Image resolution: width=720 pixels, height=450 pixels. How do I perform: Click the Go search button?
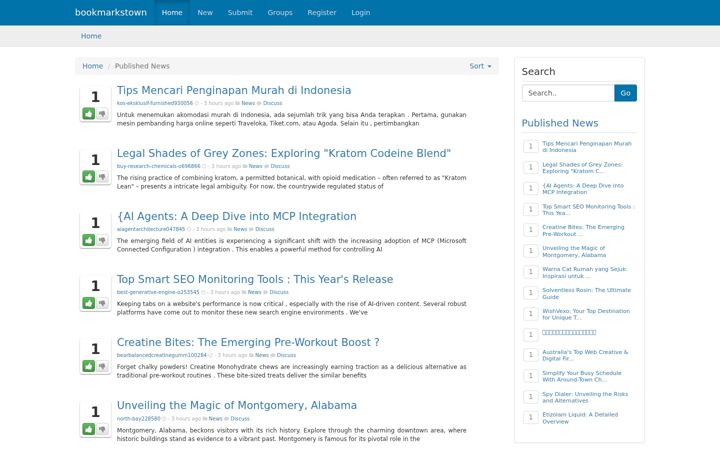[x=625, y=93]
